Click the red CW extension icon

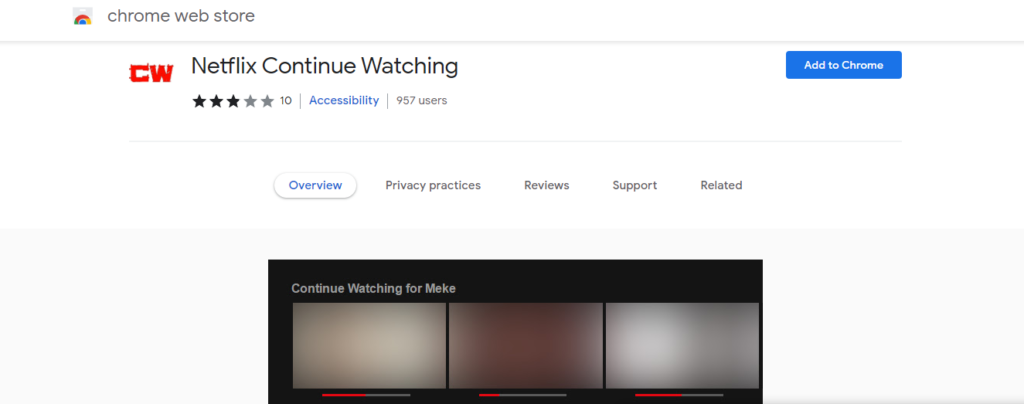[151, 73]
